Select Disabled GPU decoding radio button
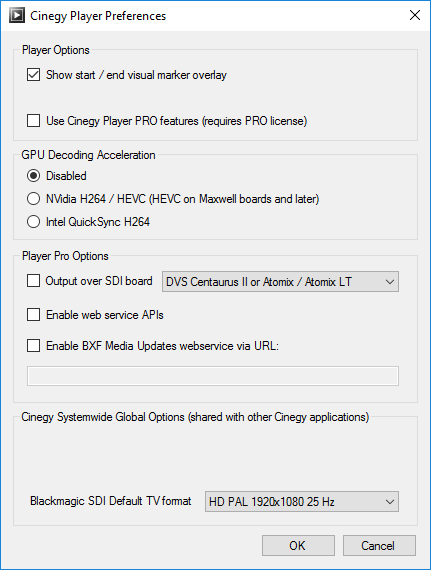This screenshot has width=431, height=570. (x=33, y=176)
